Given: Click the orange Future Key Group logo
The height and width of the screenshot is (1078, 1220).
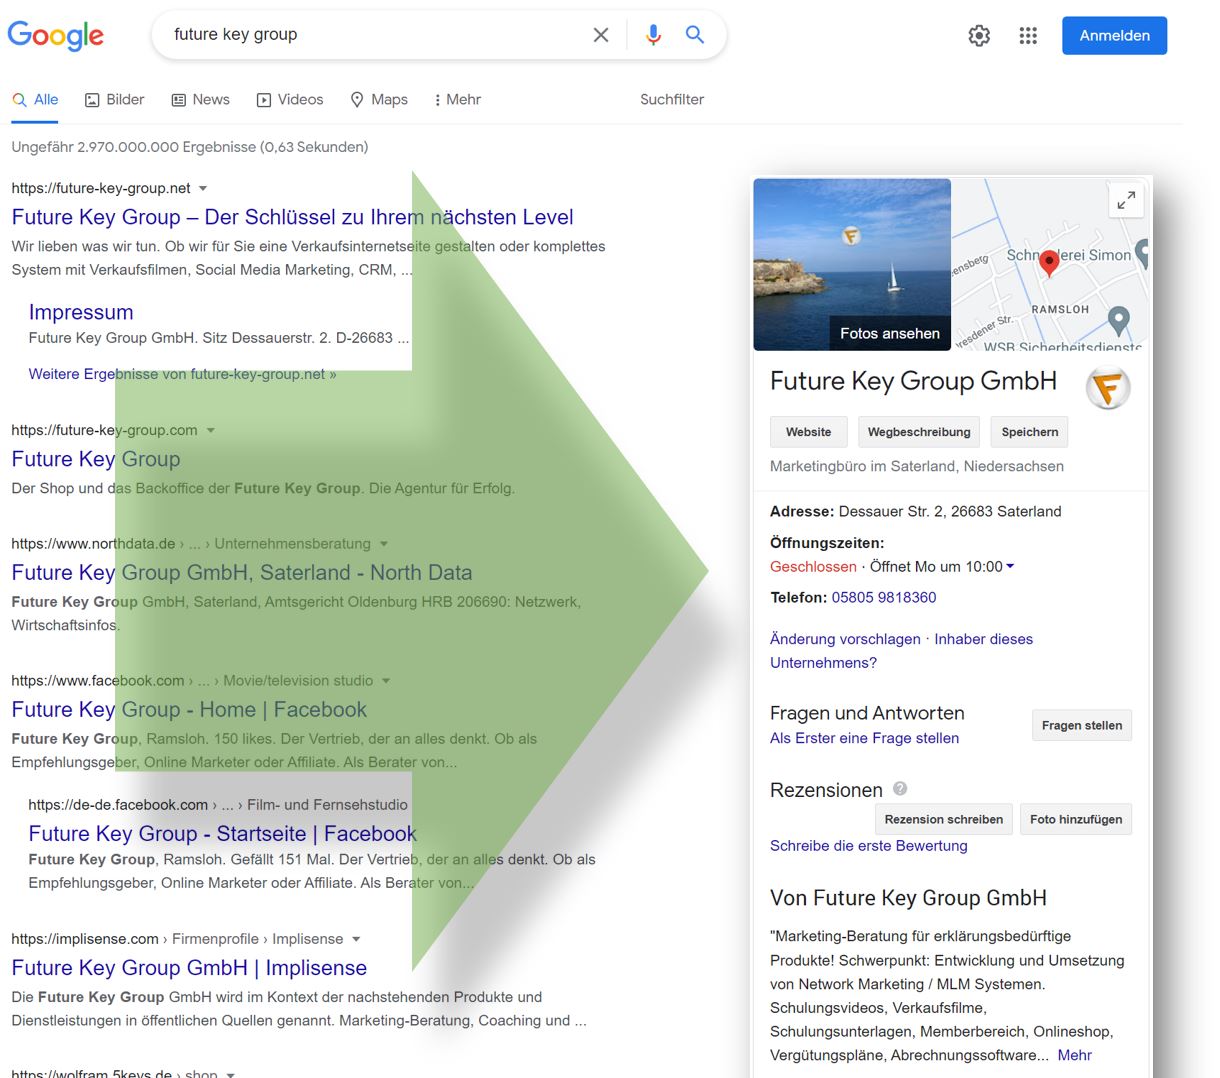Looking at the screenshot, I should coord(1108,388).
